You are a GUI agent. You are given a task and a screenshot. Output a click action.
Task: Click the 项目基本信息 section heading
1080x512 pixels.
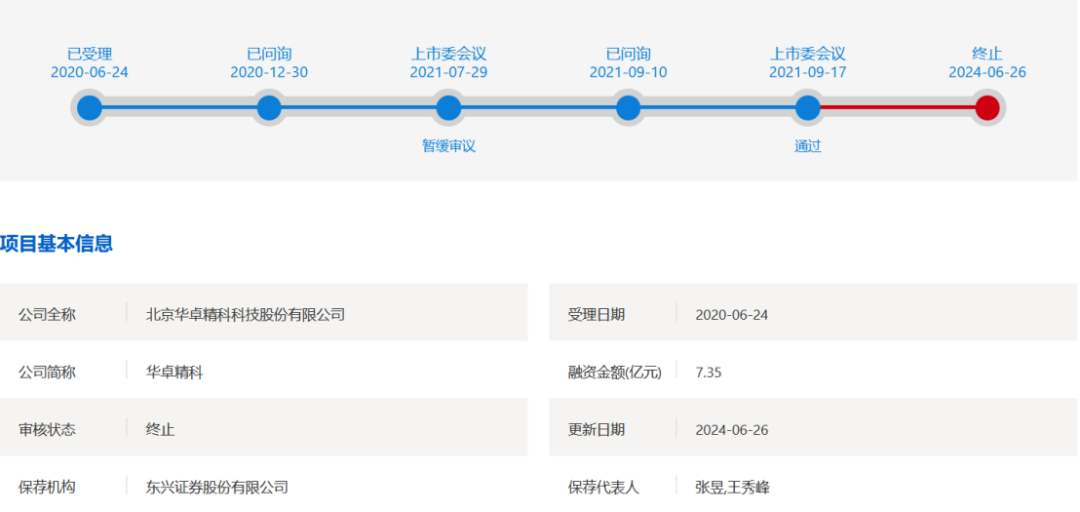click(57, 243)
